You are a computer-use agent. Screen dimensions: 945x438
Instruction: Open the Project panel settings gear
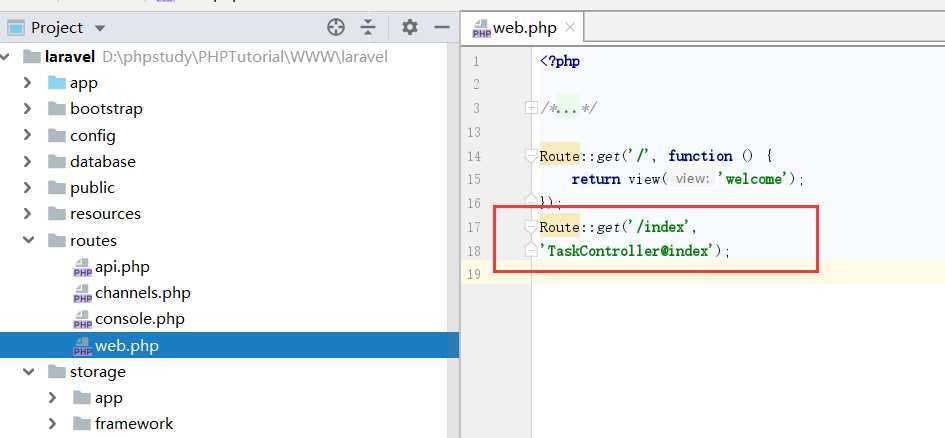pos(410,27)
